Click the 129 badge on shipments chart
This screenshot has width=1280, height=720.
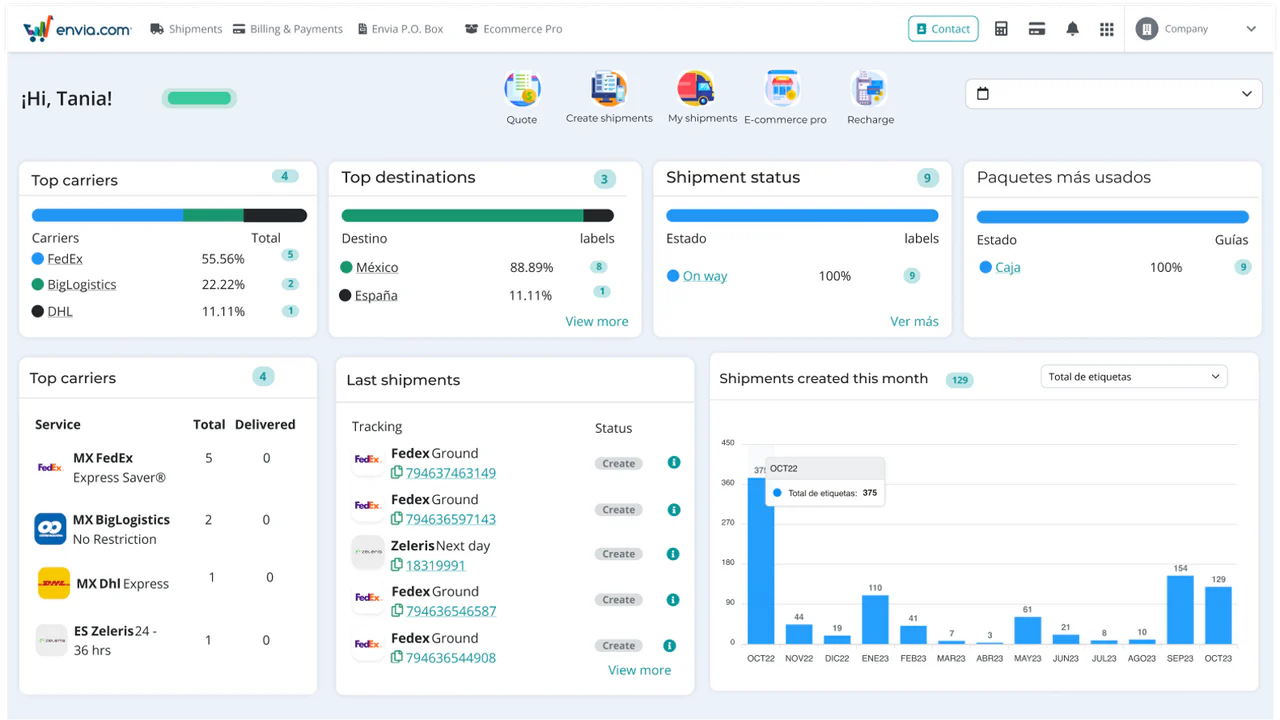[960, 380]
